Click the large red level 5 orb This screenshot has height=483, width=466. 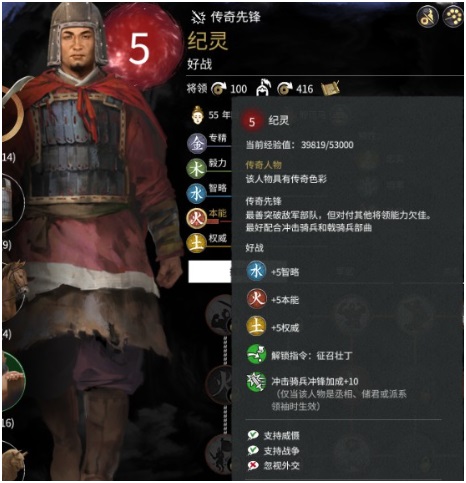click(140, 48)
